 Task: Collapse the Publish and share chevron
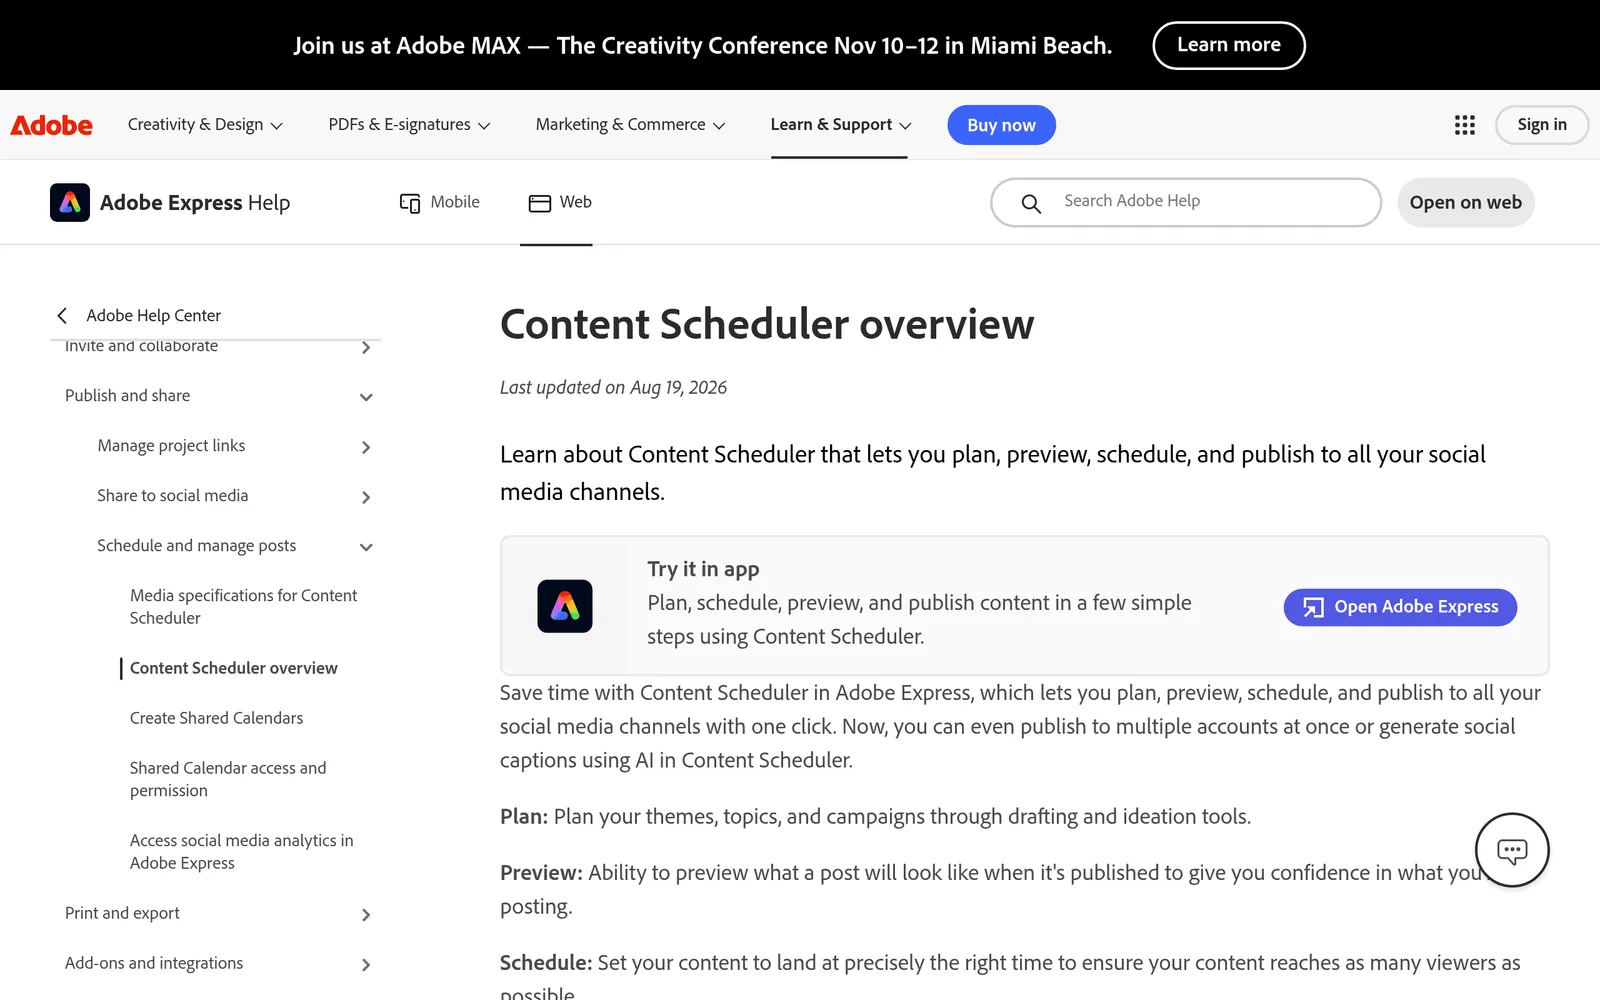[366, 397]
